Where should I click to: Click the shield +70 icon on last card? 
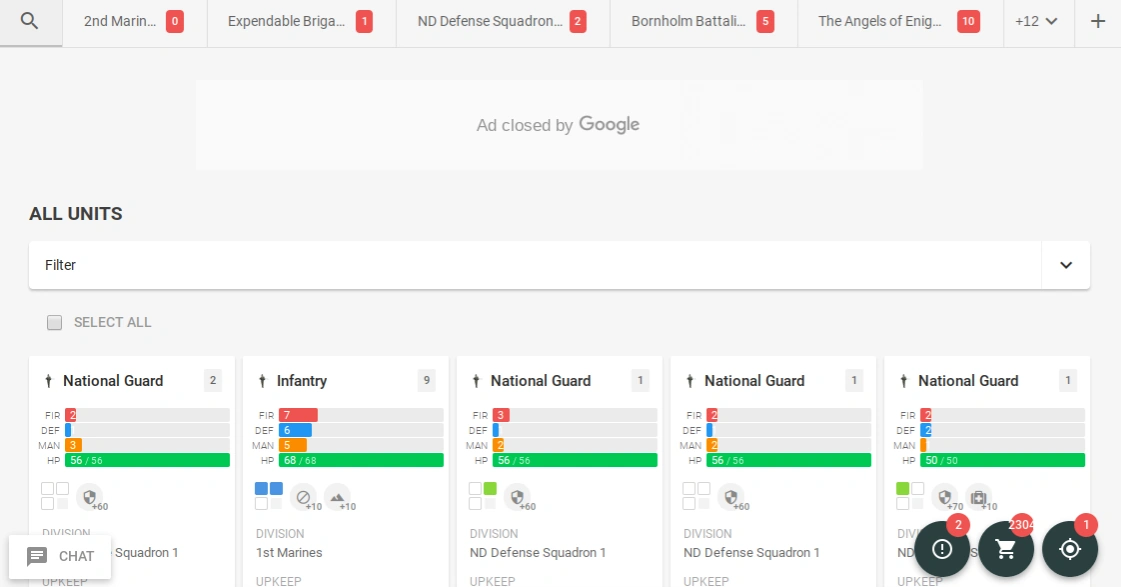(944, 497)
